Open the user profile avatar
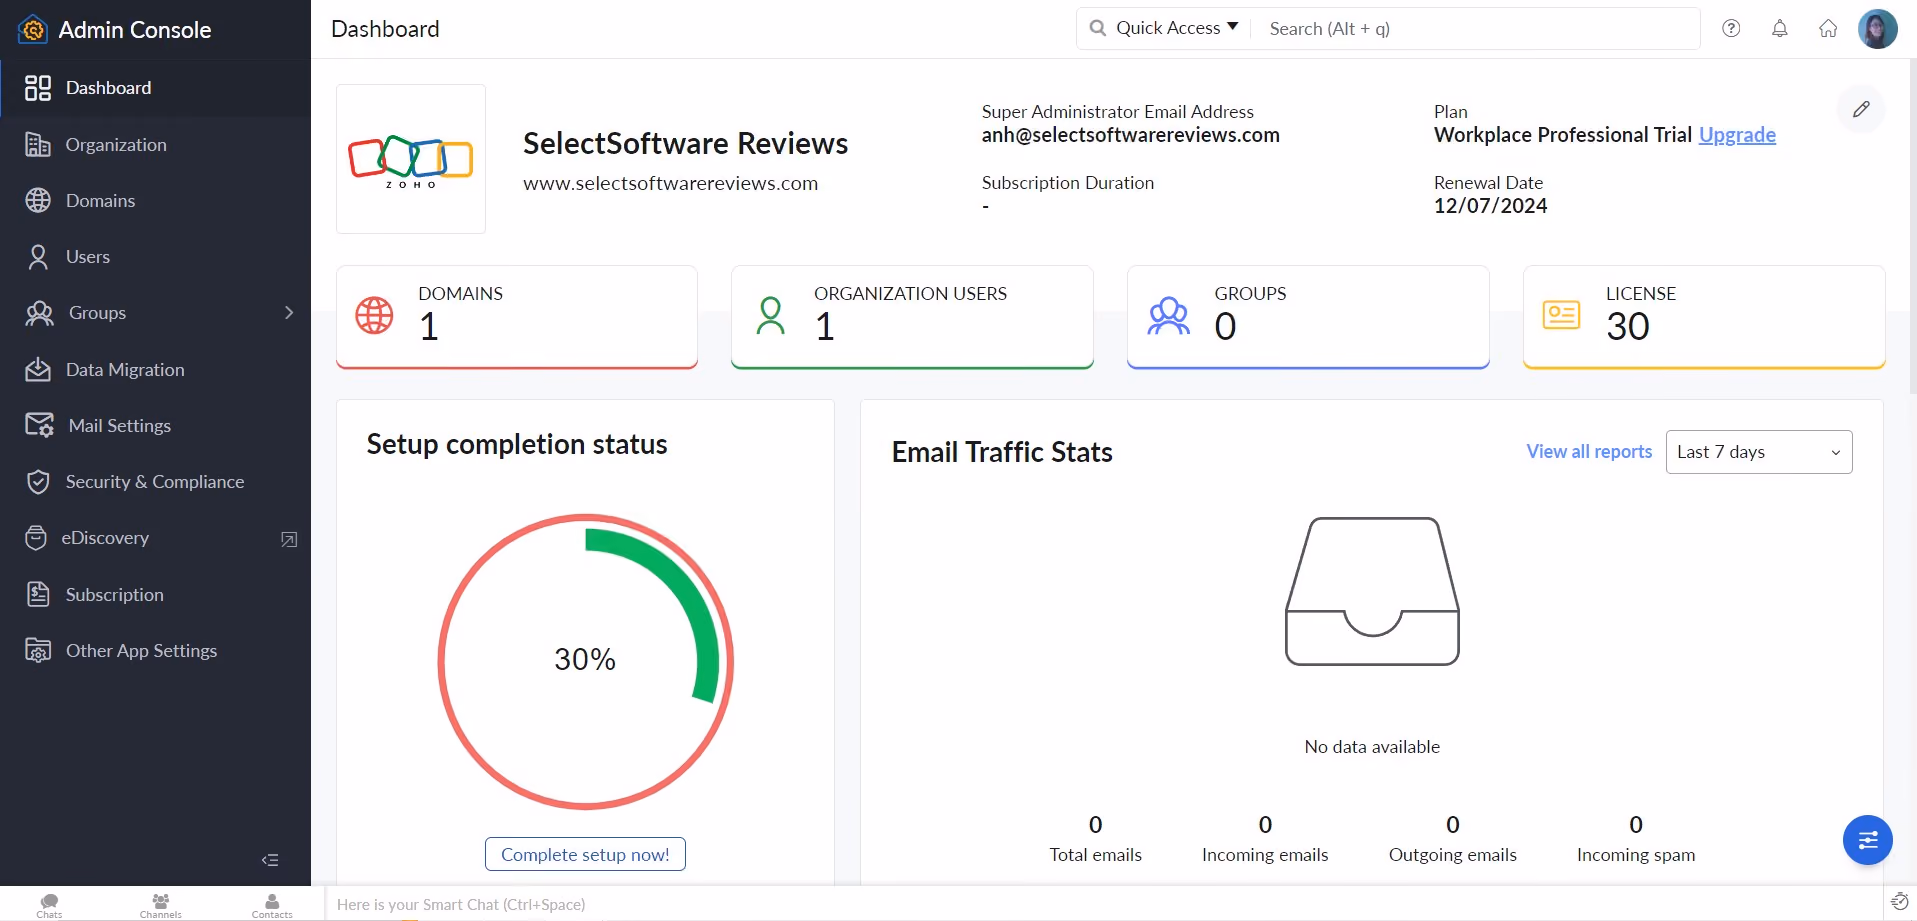This screenshot has width=1917, height=921. 1878,29
